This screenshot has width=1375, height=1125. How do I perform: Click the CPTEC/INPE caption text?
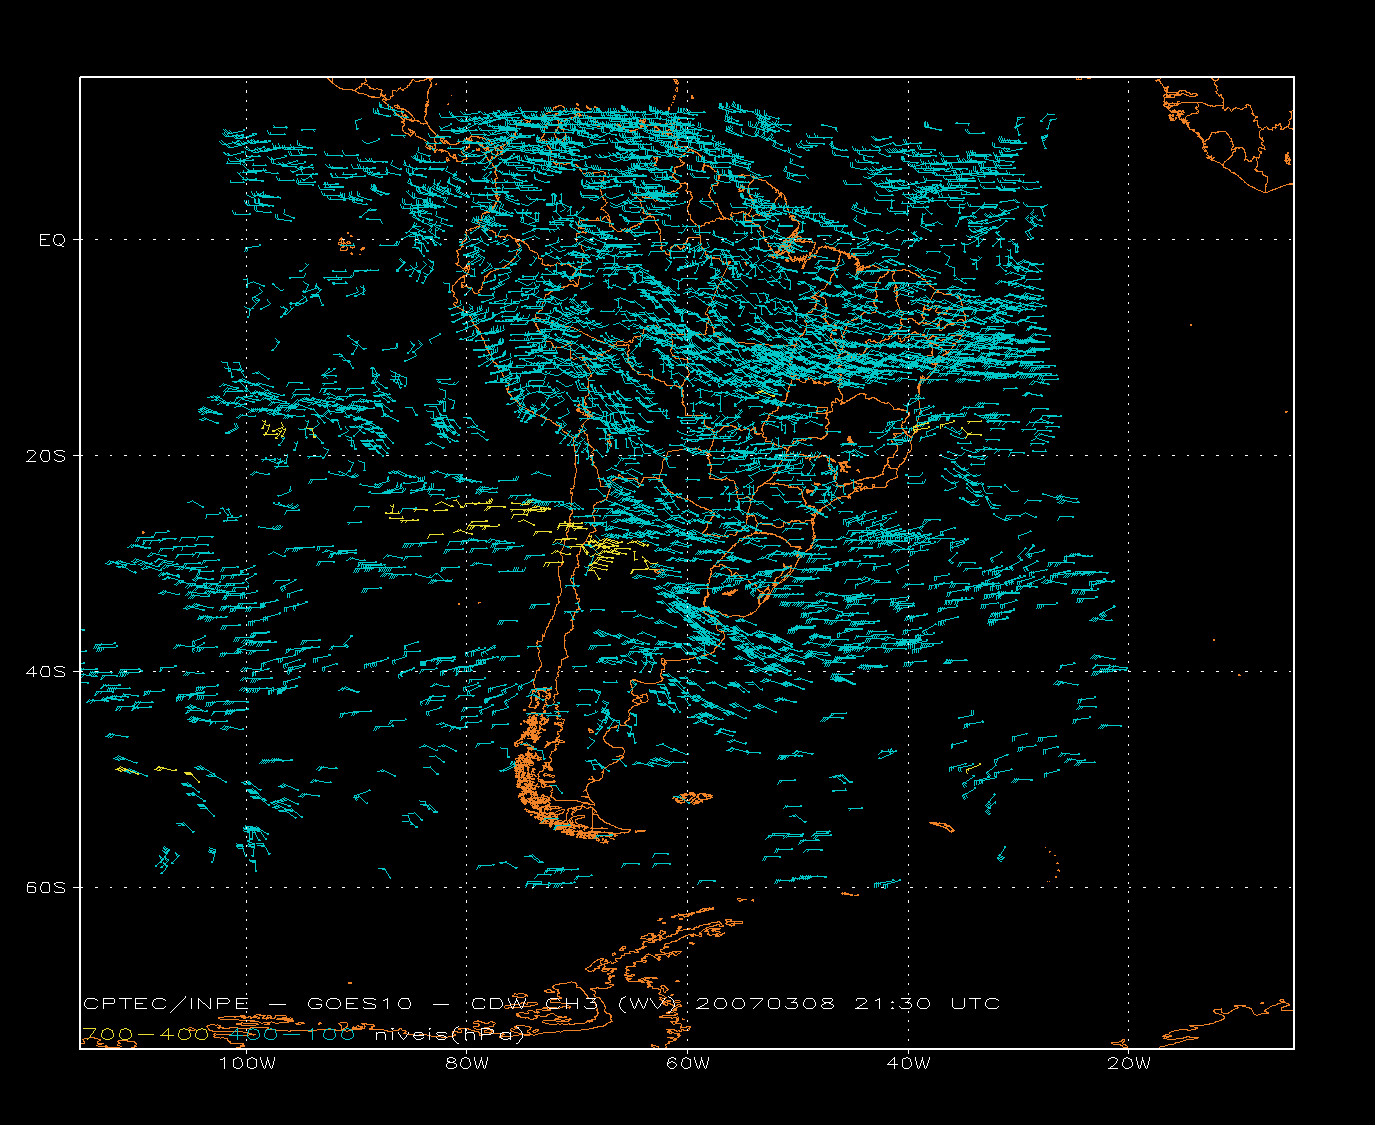166,1004
